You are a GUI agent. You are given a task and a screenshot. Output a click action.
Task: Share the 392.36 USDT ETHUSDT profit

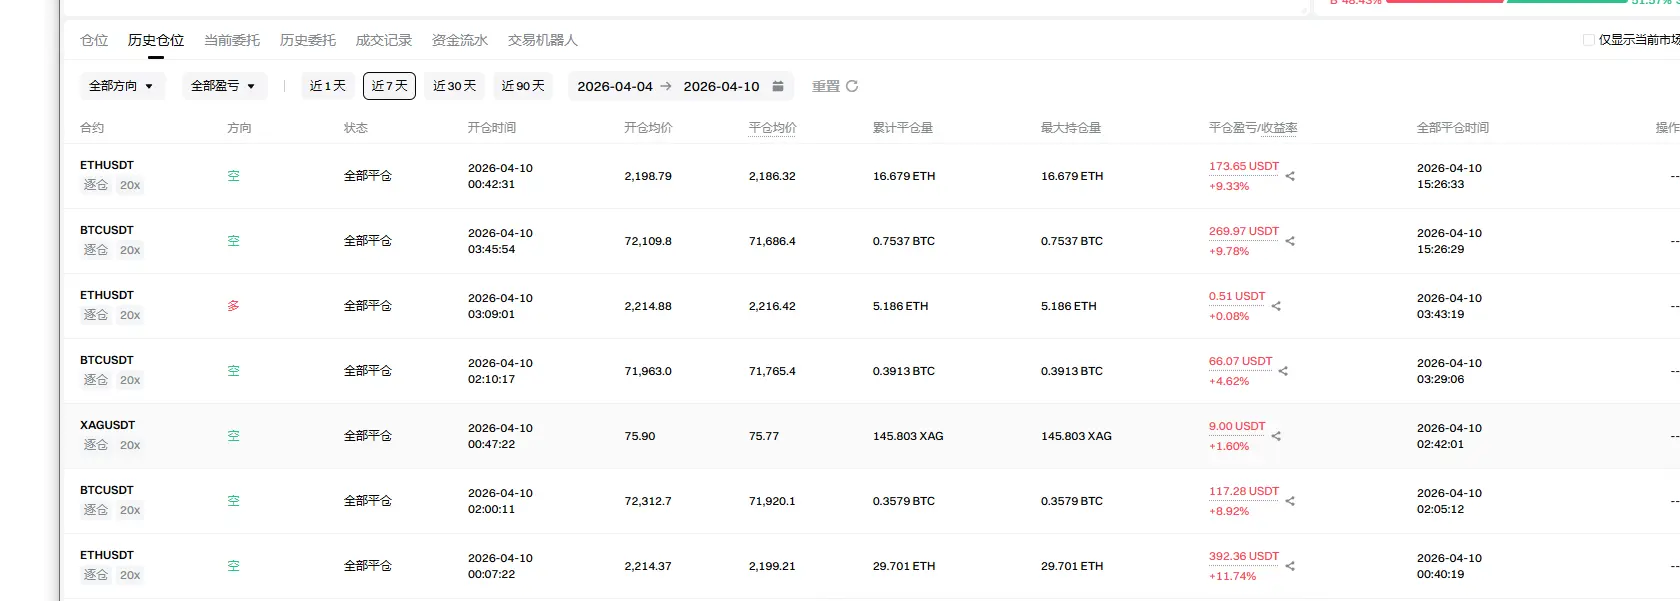point(1290,566)
